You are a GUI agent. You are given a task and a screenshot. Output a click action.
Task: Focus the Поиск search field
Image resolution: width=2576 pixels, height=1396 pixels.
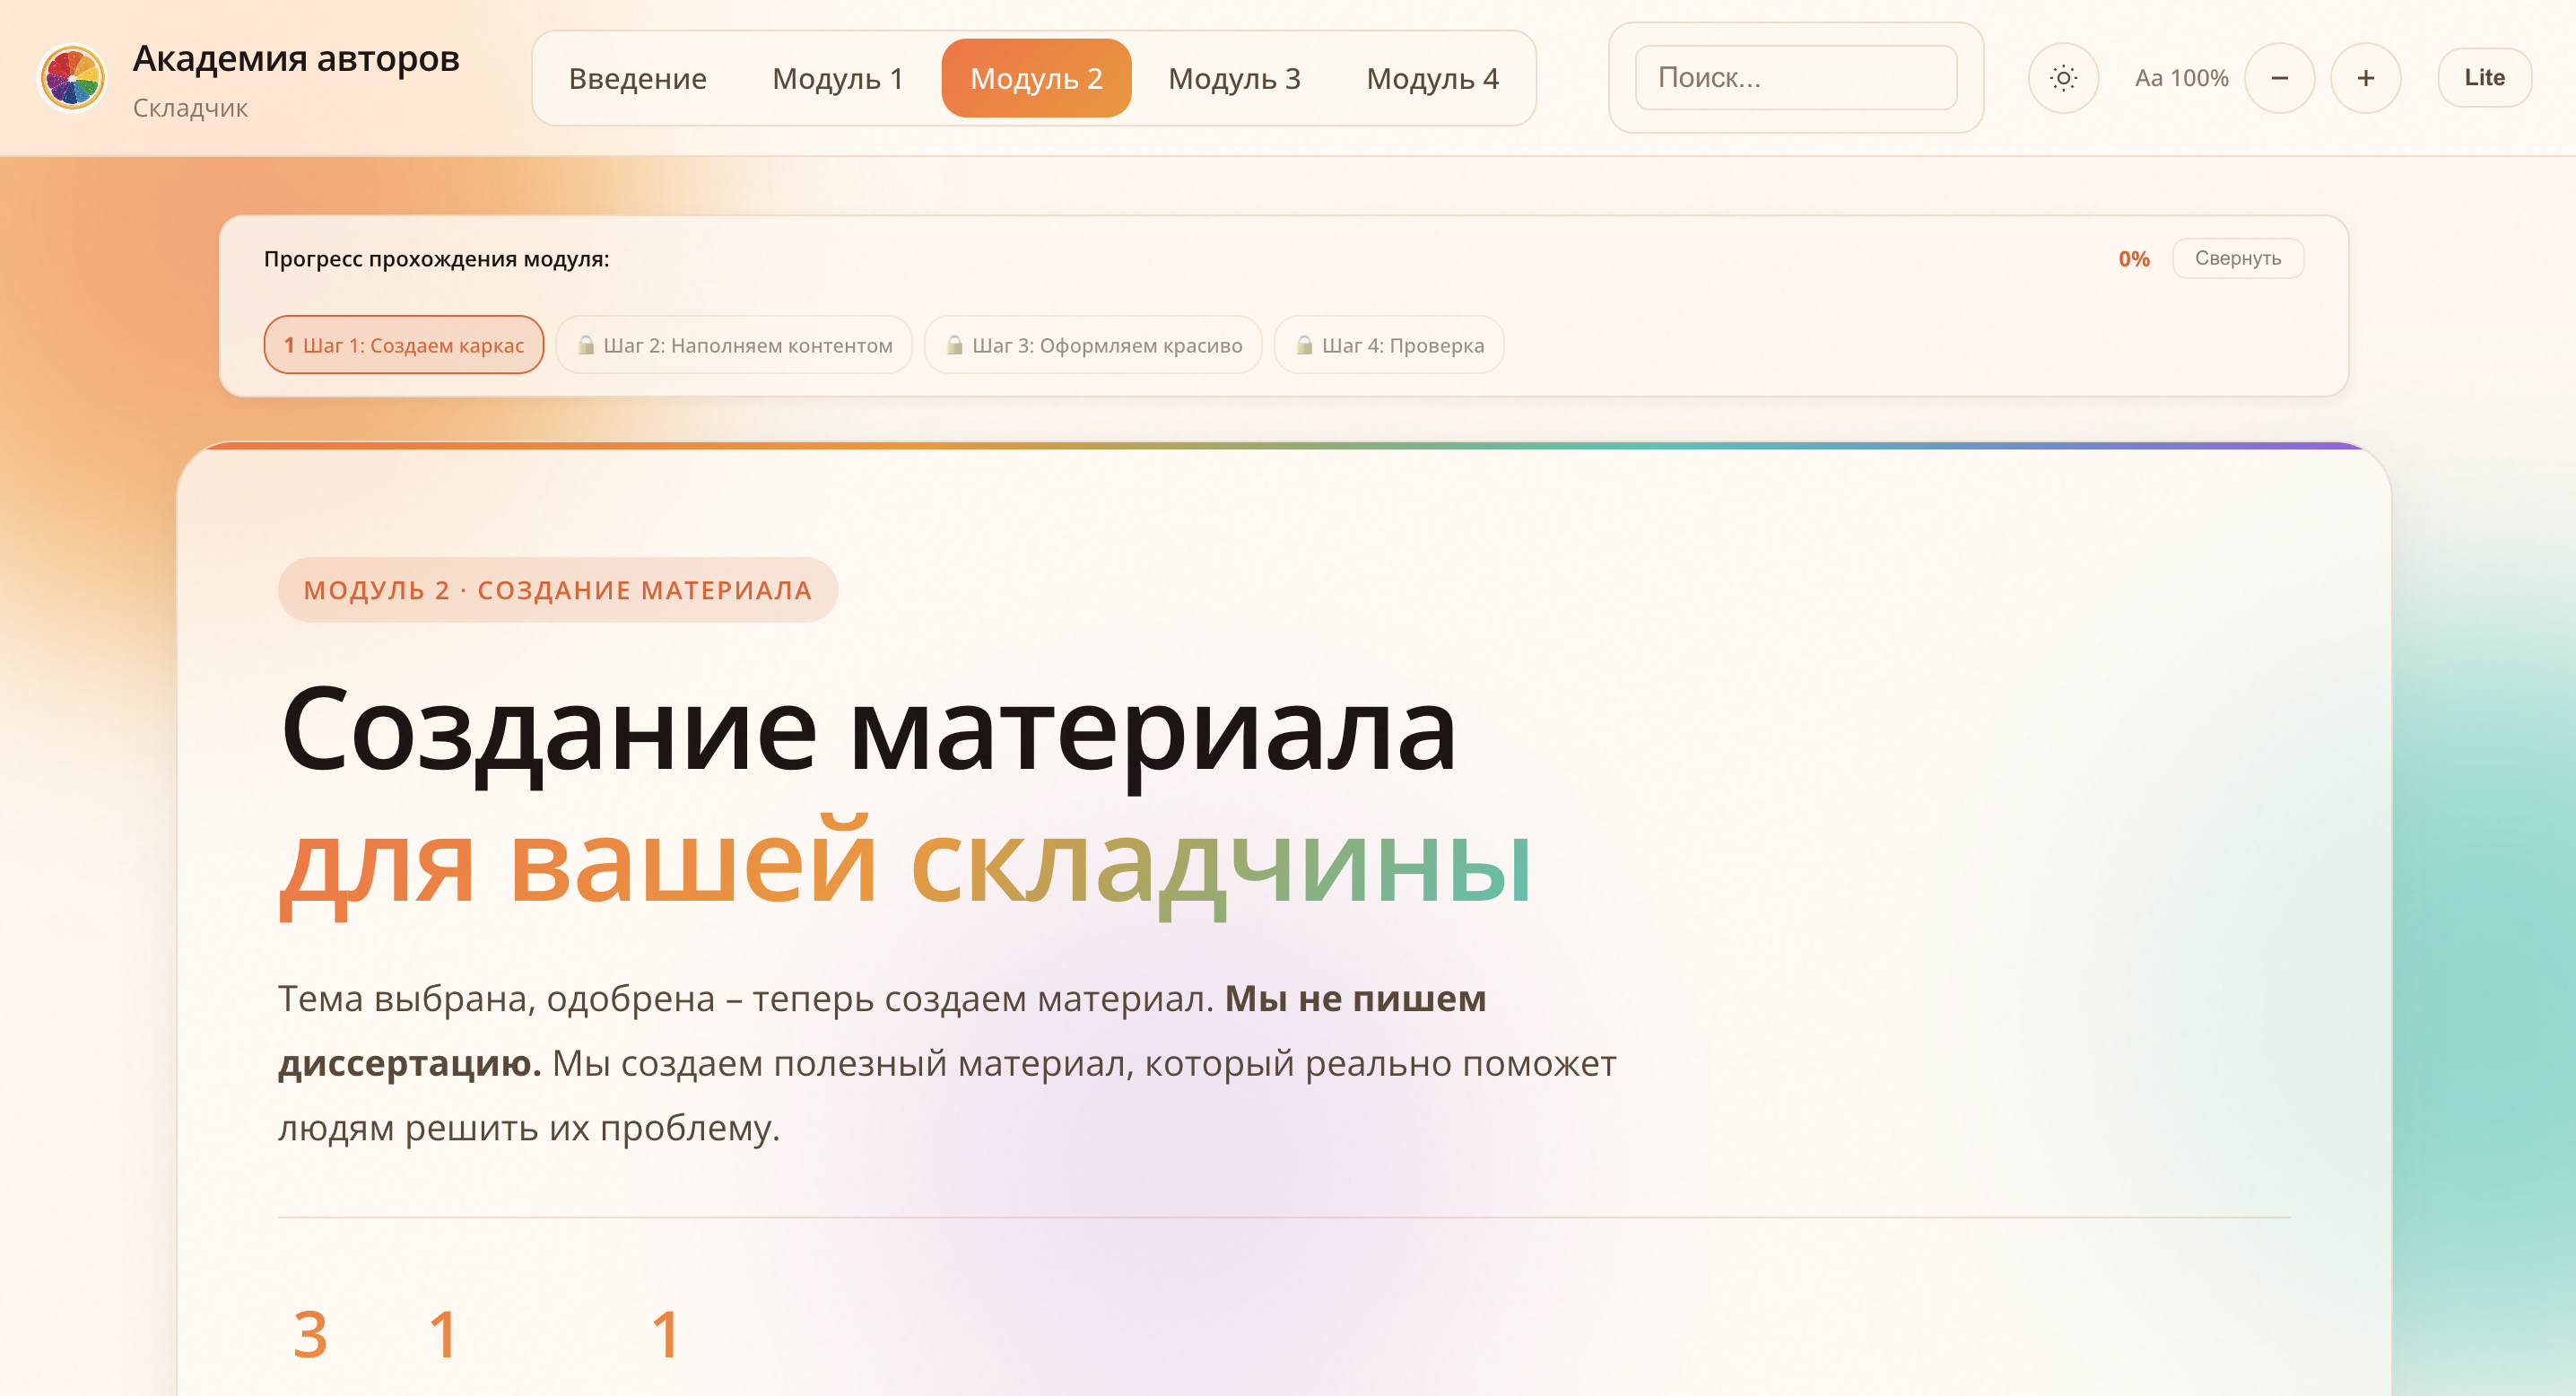click(1795, 78)
